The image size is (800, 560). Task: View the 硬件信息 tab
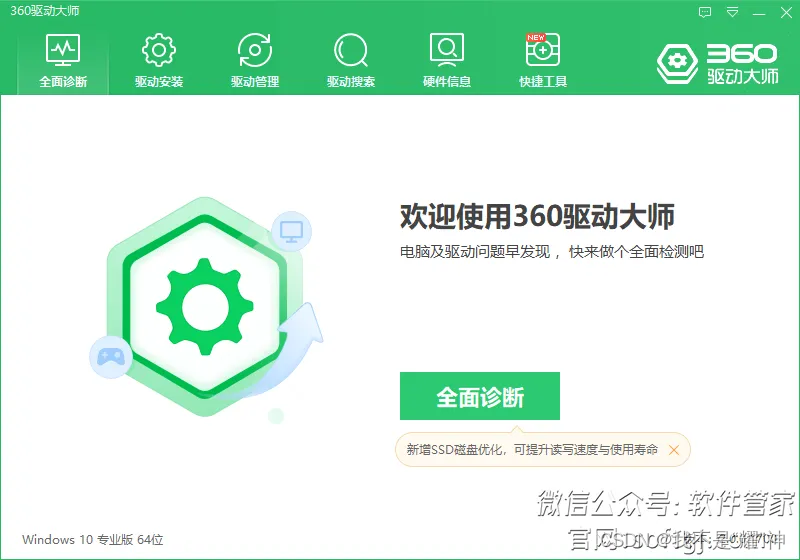pyautogui.click(x=446, y=60)
